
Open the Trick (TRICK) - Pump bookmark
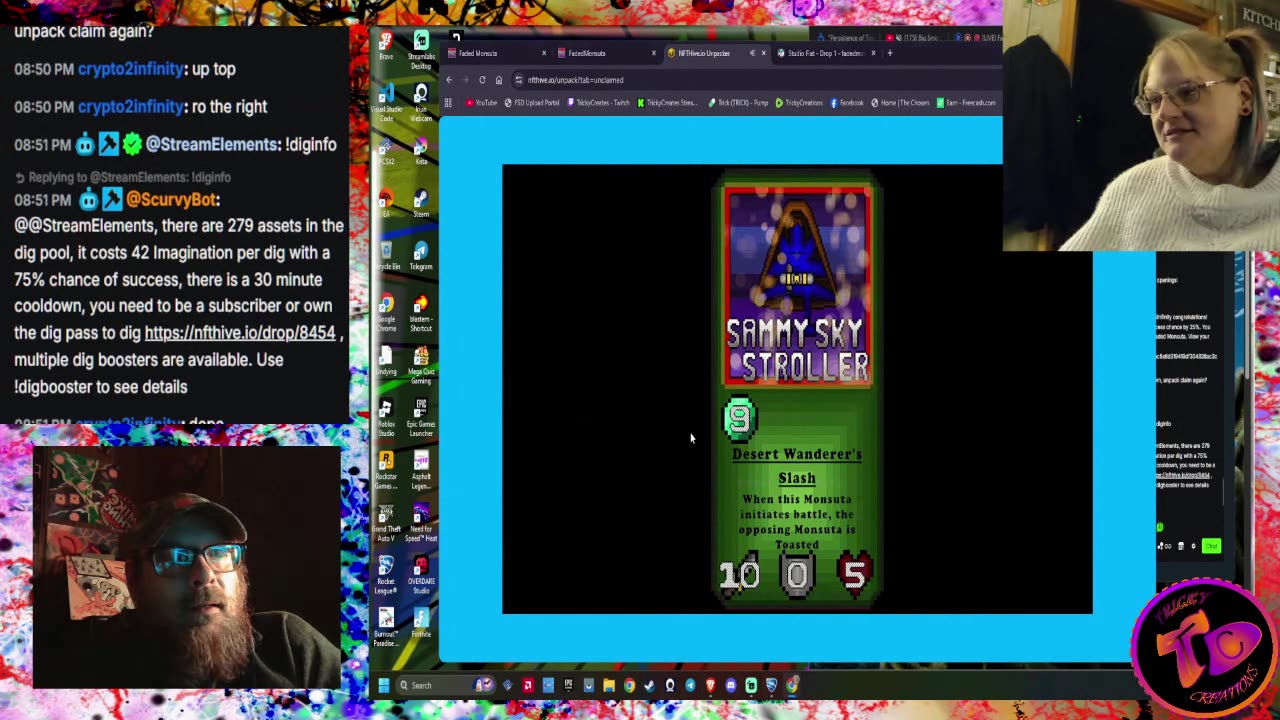(738, 103)
